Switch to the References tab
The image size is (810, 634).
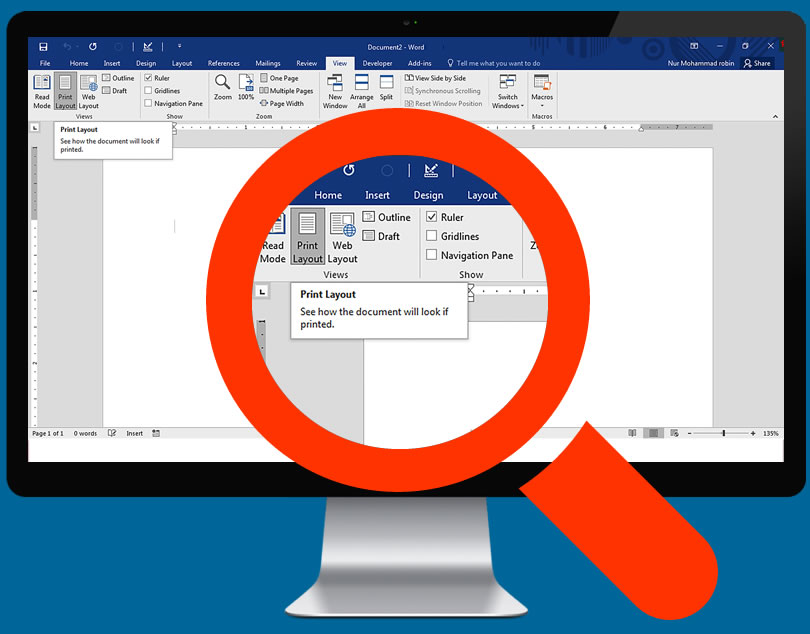click(223, 63)
